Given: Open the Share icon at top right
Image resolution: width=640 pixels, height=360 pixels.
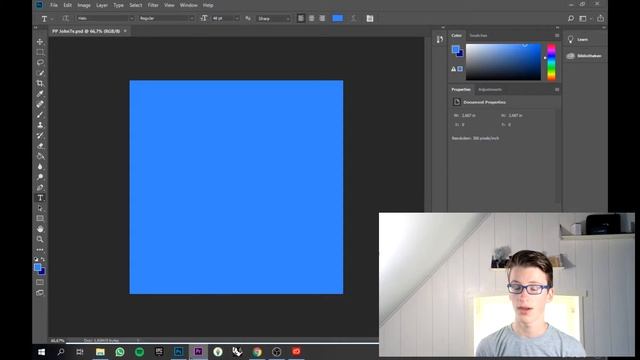Looking at the screenshot, I should tap(600, 18).
